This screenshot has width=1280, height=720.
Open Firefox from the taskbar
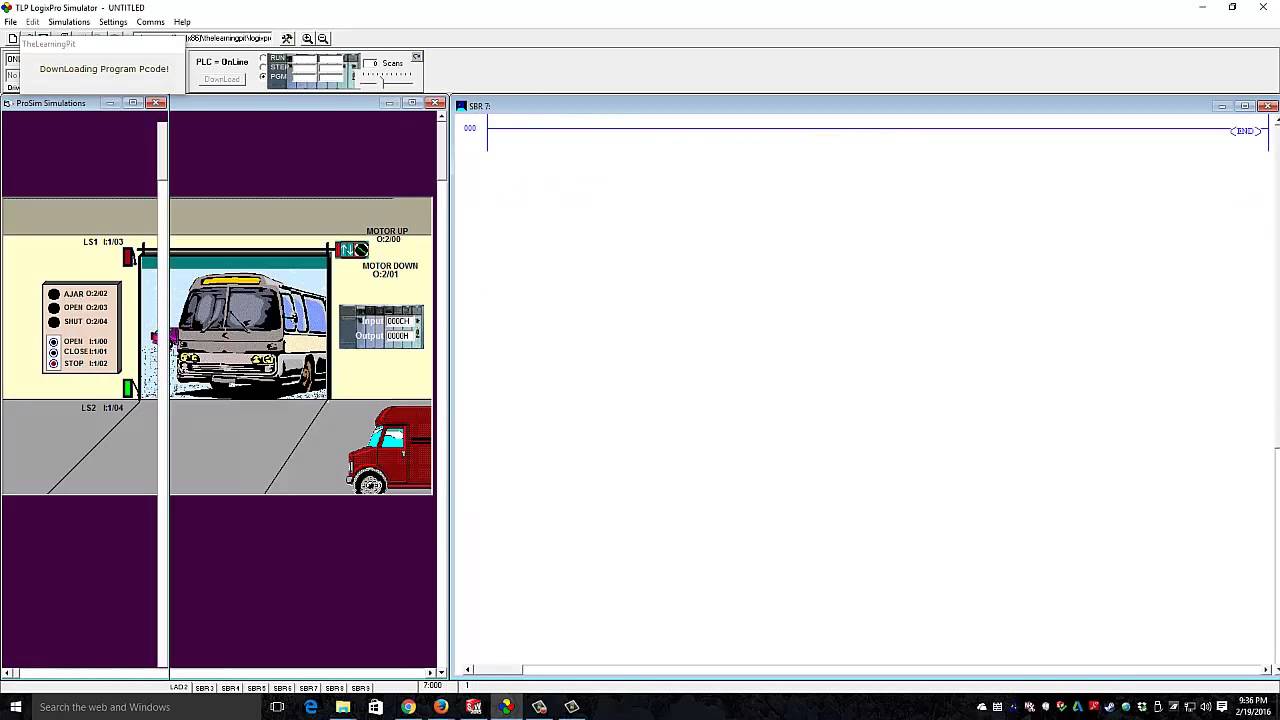click(441, 707)
